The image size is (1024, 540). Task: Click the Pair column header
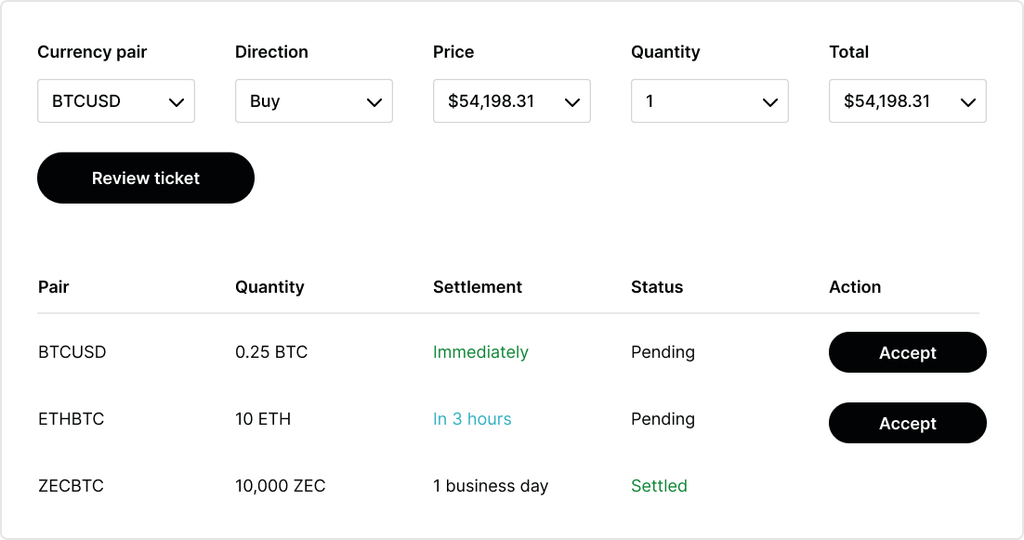coord(54,287)
